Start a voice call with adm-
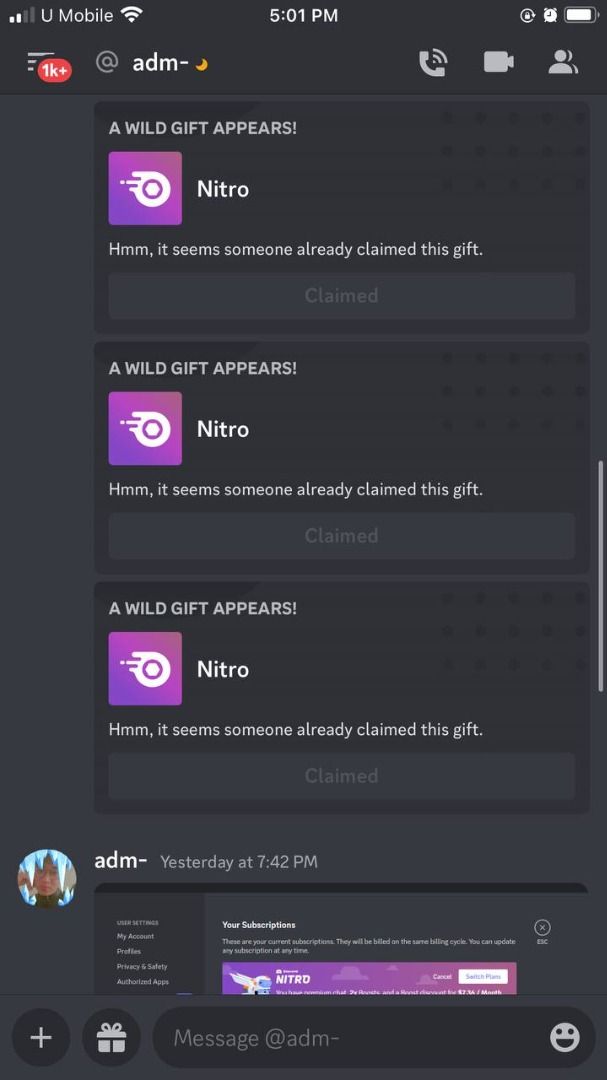This screenshot has height=1080, width=607. (x=433, y=63)
